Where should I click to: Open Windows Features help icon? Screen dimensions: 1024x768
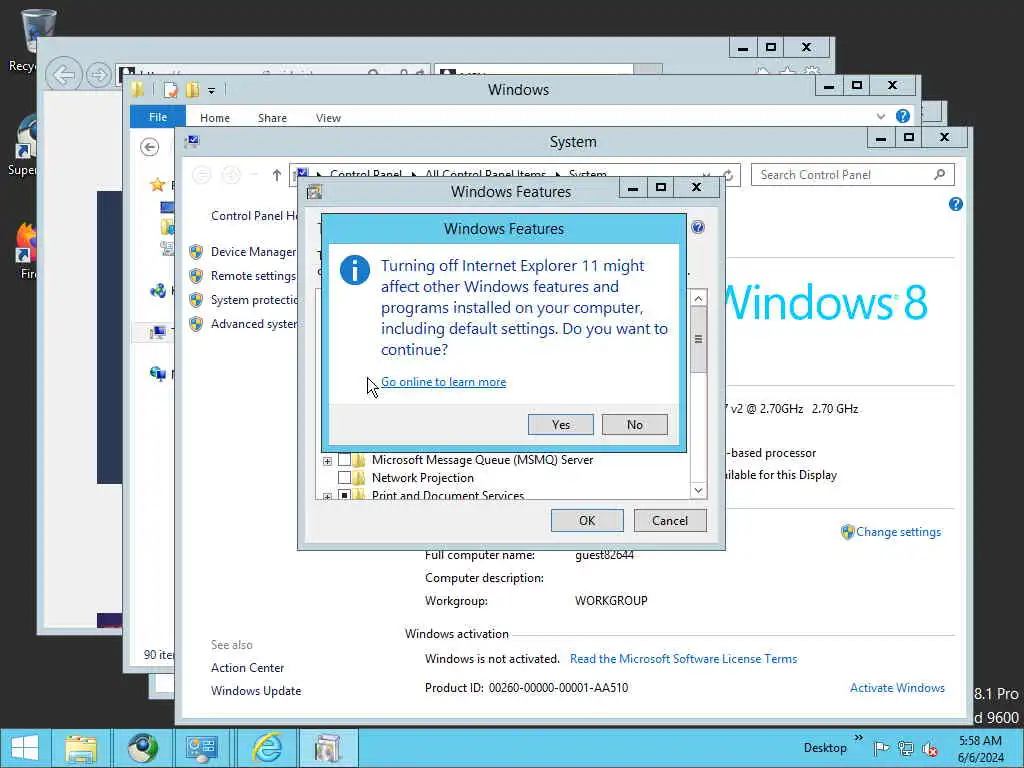point(697,227)
